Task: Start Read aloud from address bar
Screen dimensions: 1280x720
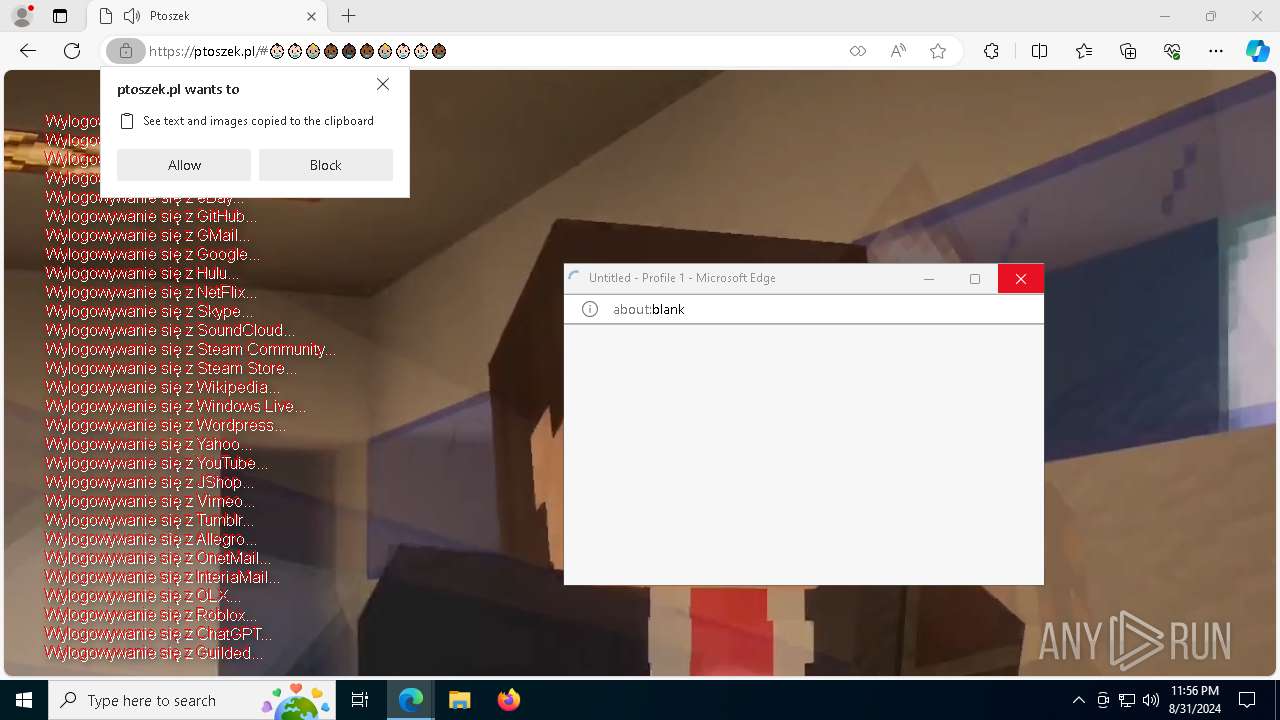Action: 898,51
